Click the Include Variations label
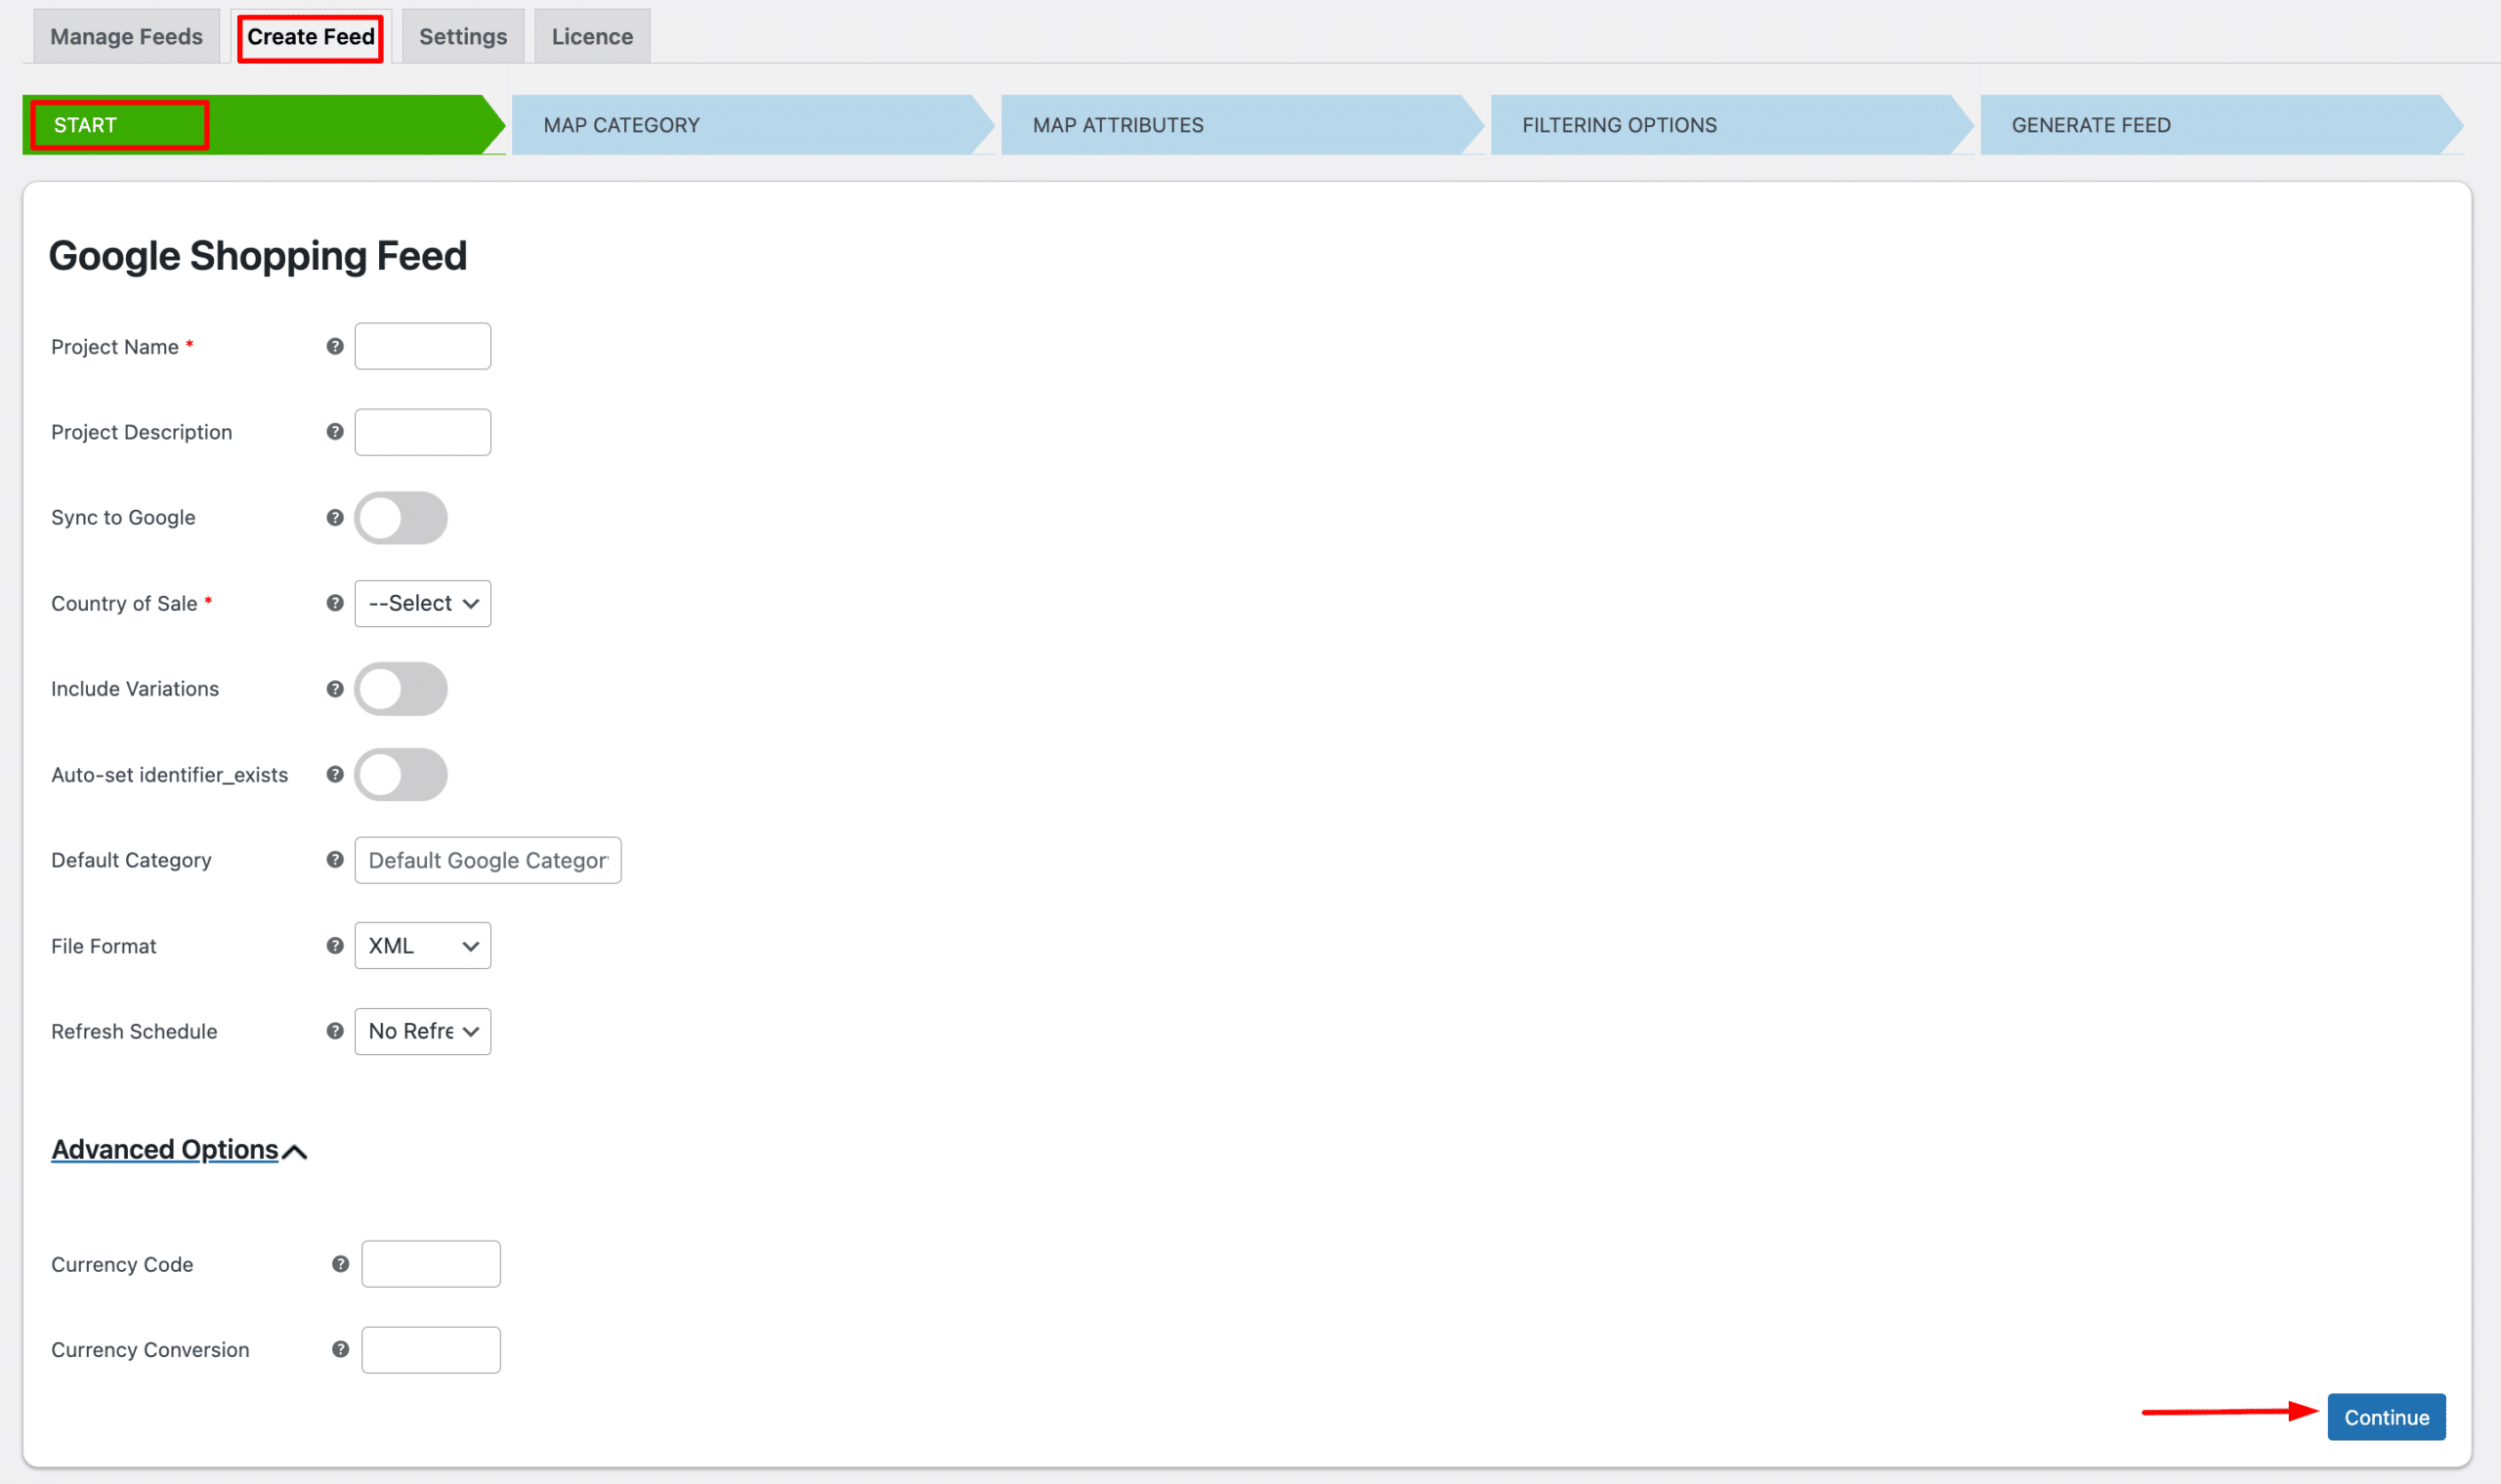The width and height of the screenshot is (2501, 1484). (x=135, y=689)
